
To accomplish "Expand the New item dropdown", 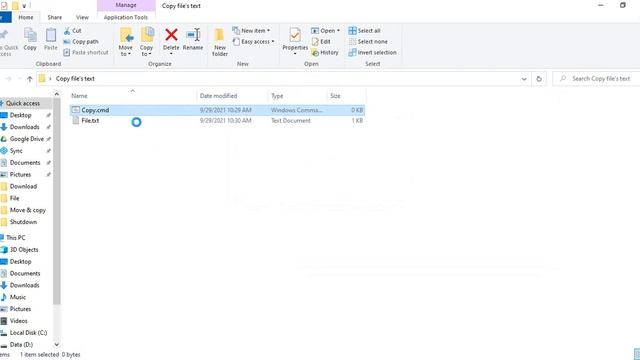I will point(251,31).
